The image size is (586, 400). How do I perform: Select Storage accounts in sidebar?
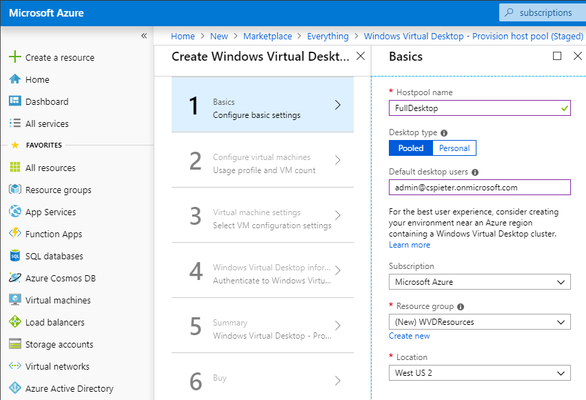pyautogui.click(x=59, y=344)
